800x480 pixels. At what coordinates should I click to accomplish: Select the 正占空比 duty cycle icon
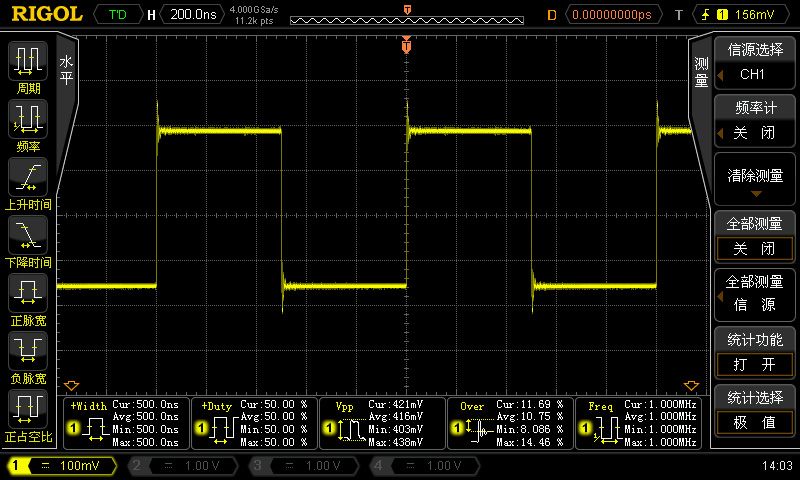(x=27, y=412)
